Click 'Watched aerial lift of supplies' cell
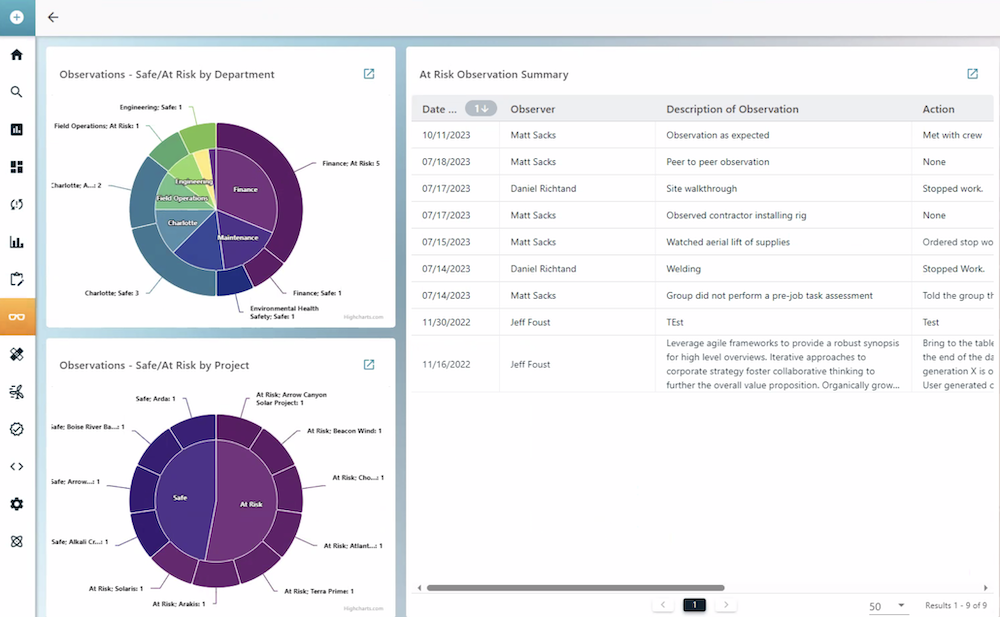Image resolution: width=1000 pixels, height=617 pixels. tap(728, 242)
